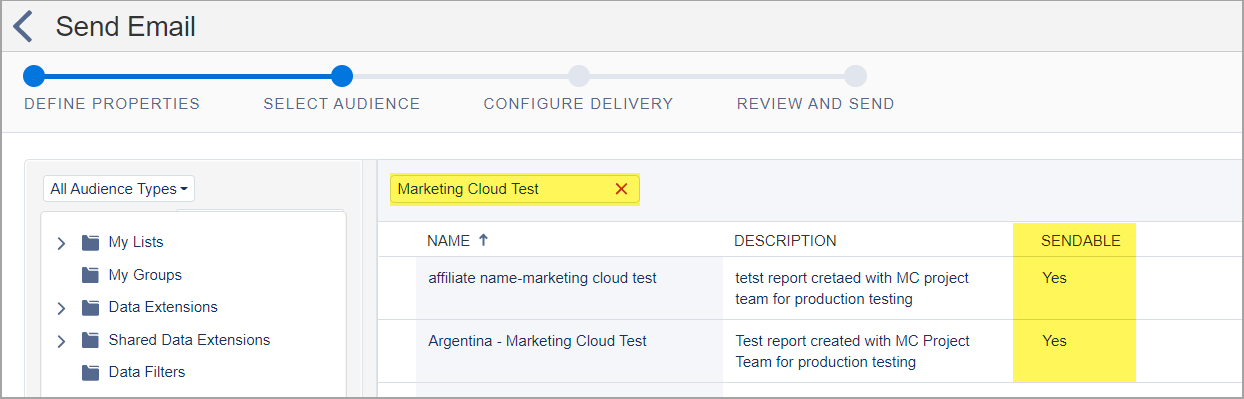
Task: Expand the Data Extensions folder
Action: [61, 308]
